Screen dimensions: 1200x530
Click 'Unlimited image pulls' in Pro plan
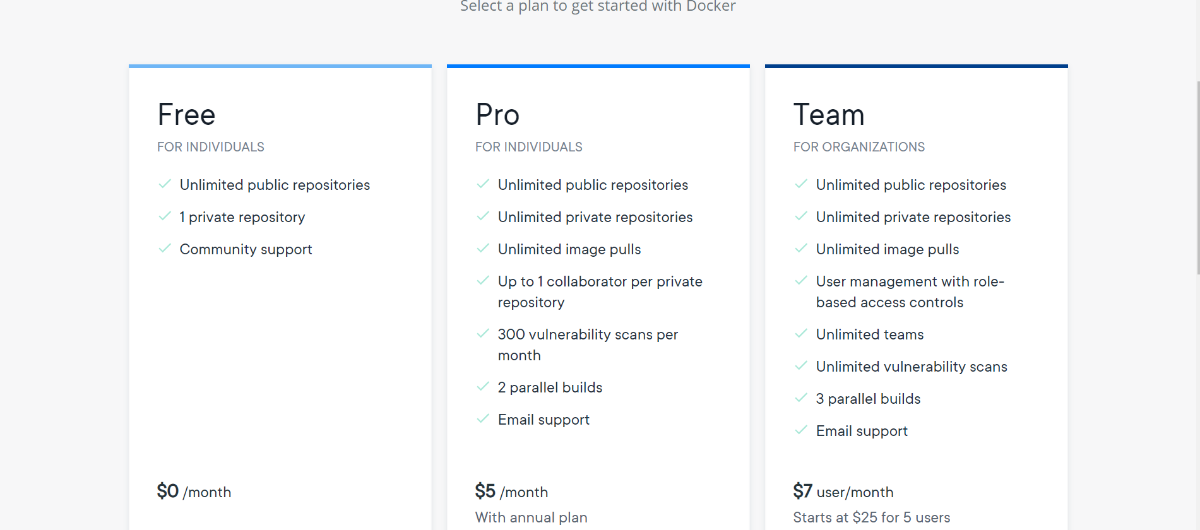pyautogui.click(x=570, y=249)
